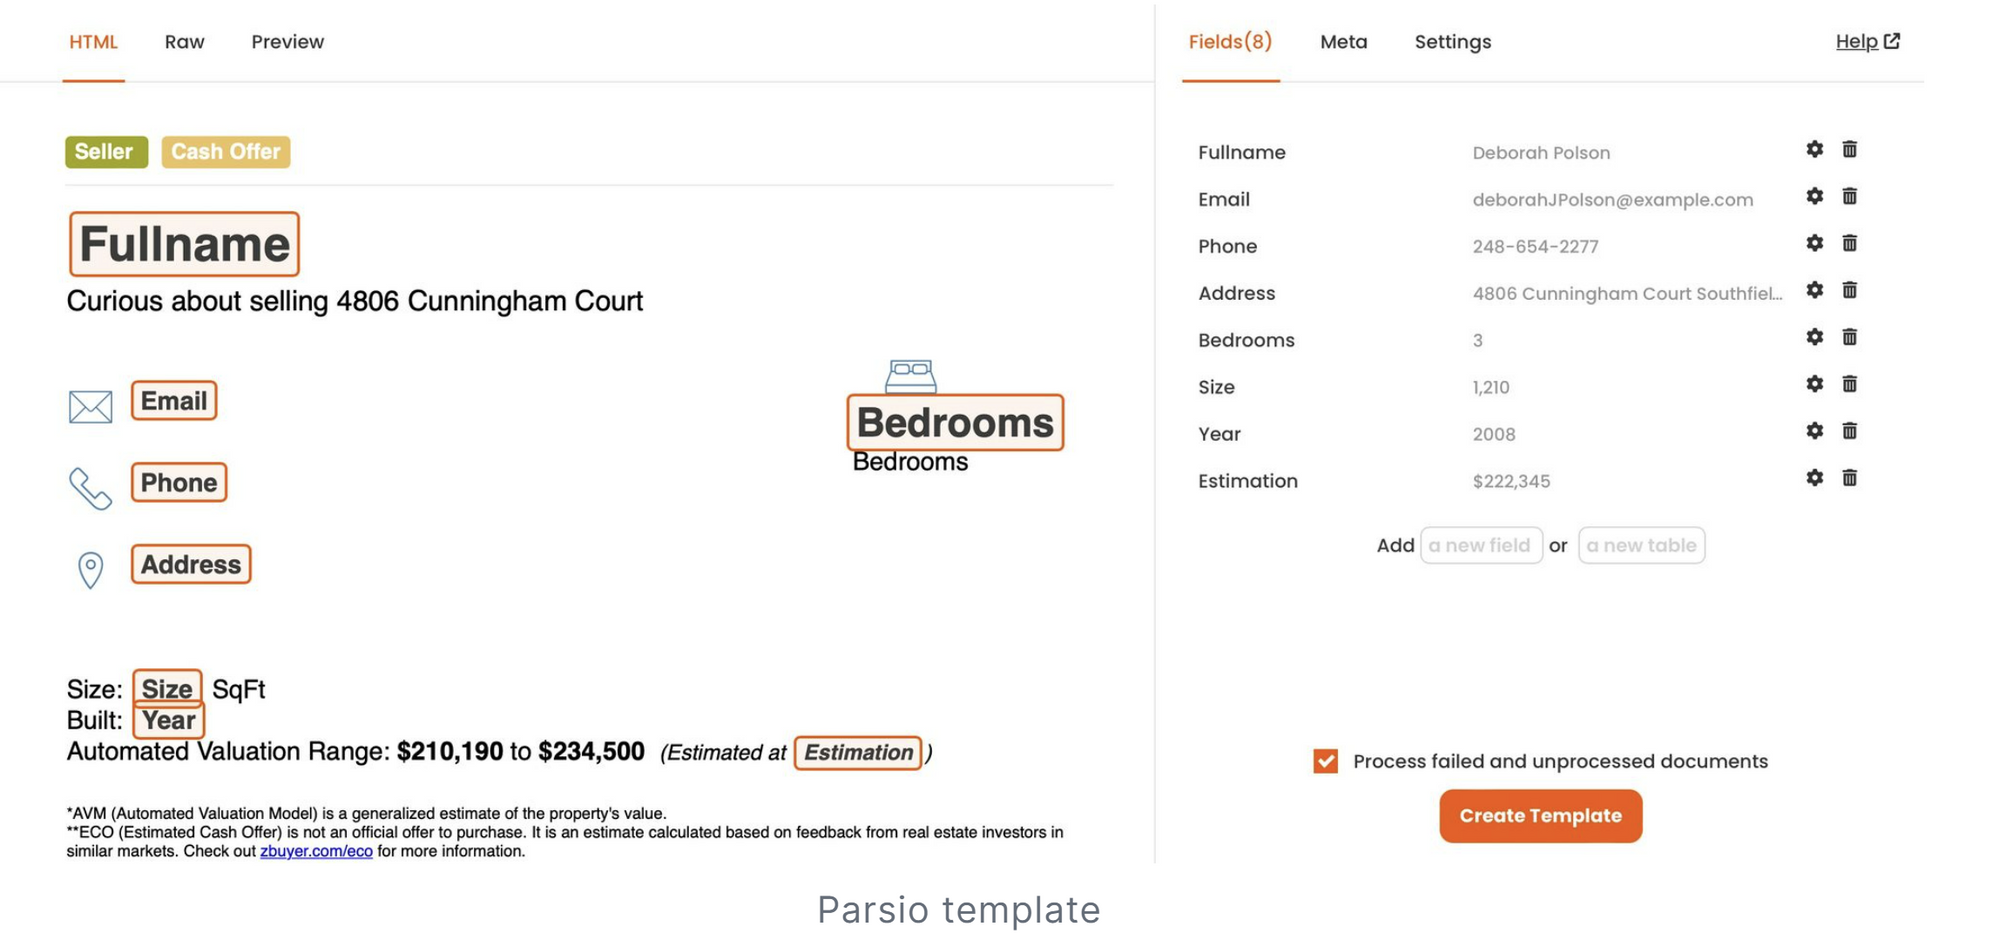Add a new field
2000x948 pixels.
pyautogui.click(x=1480, y=545)
